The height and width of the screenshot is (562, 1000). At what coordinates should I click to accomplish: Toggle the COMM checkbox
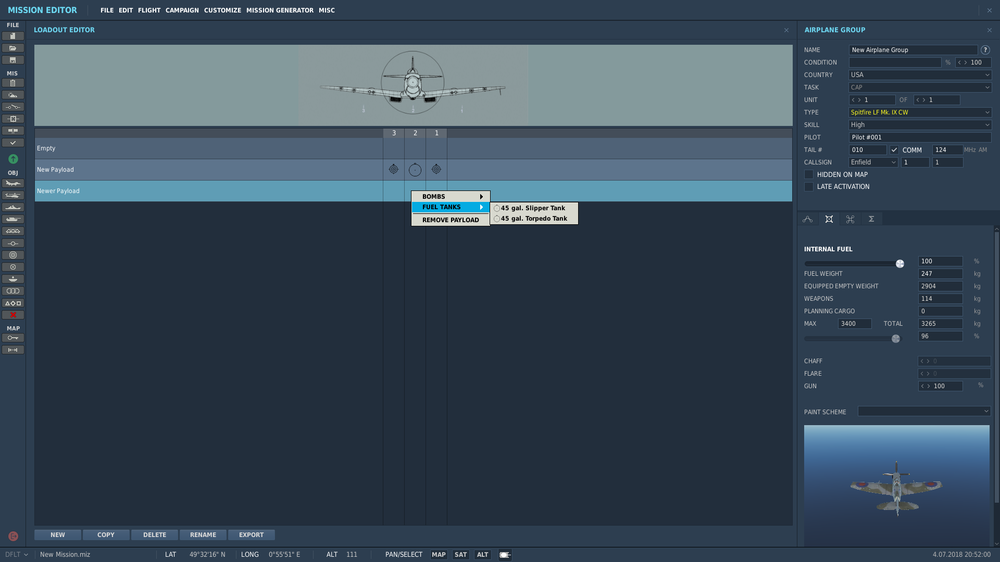[x=894, y=150]
